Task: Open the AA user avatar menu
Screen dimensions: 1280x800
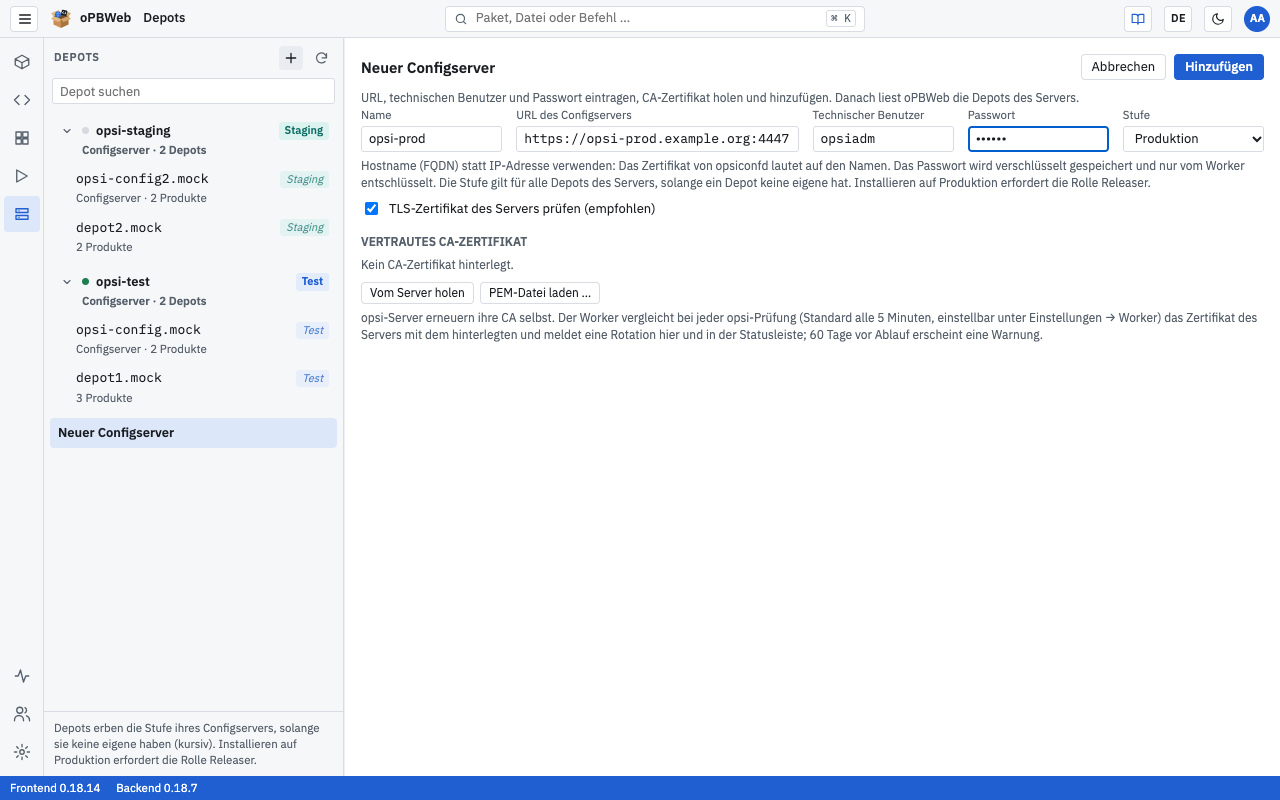Action: [1257, 18]
